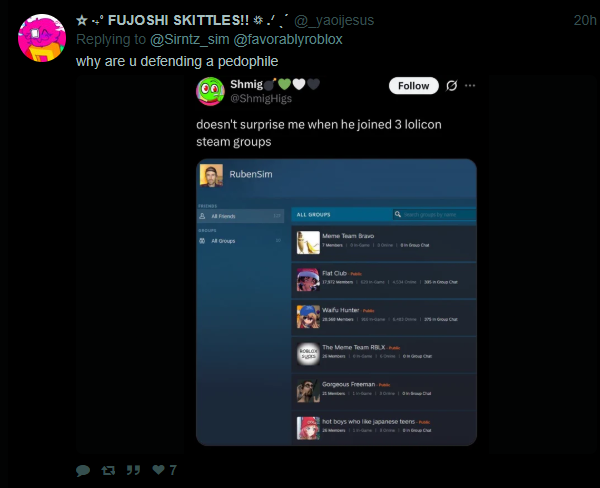Open the Meme Team Bravo group
The image size is (600, 488).
pyautogui.click(x=384, y=243)
